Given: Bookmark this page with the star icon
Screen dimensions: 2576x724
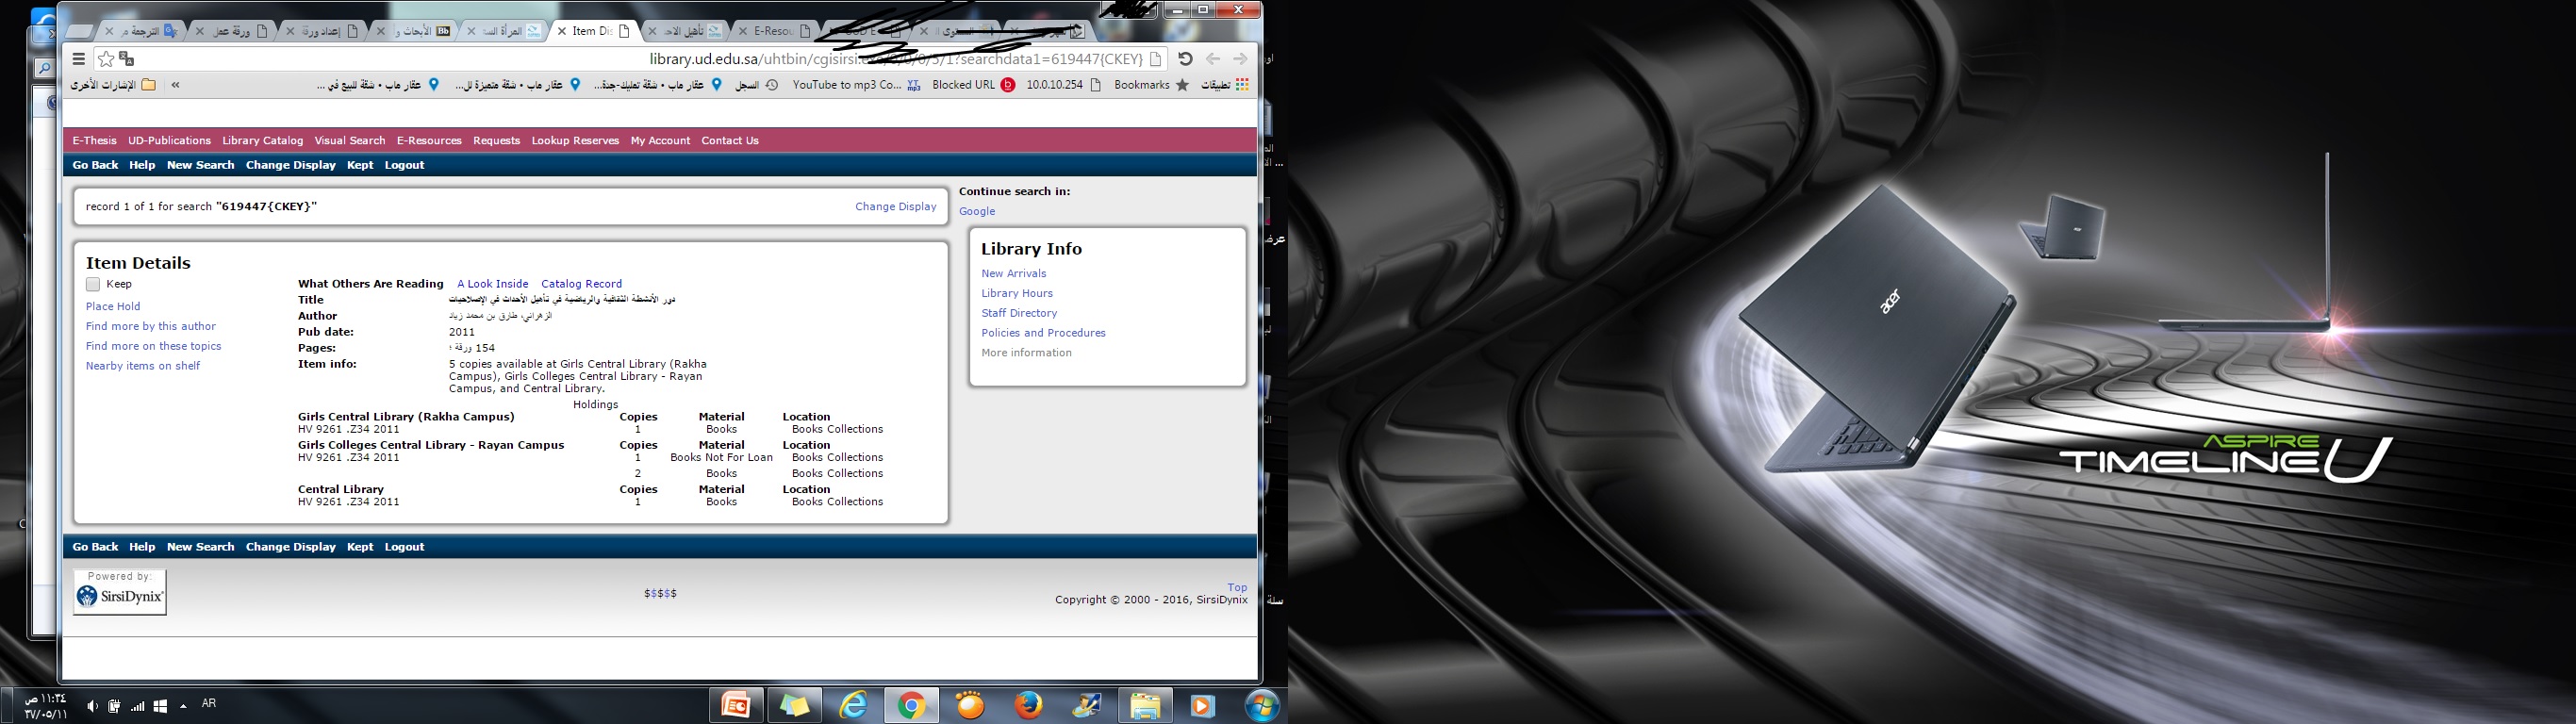Looking at the screenshot, I should pos(106,59).
